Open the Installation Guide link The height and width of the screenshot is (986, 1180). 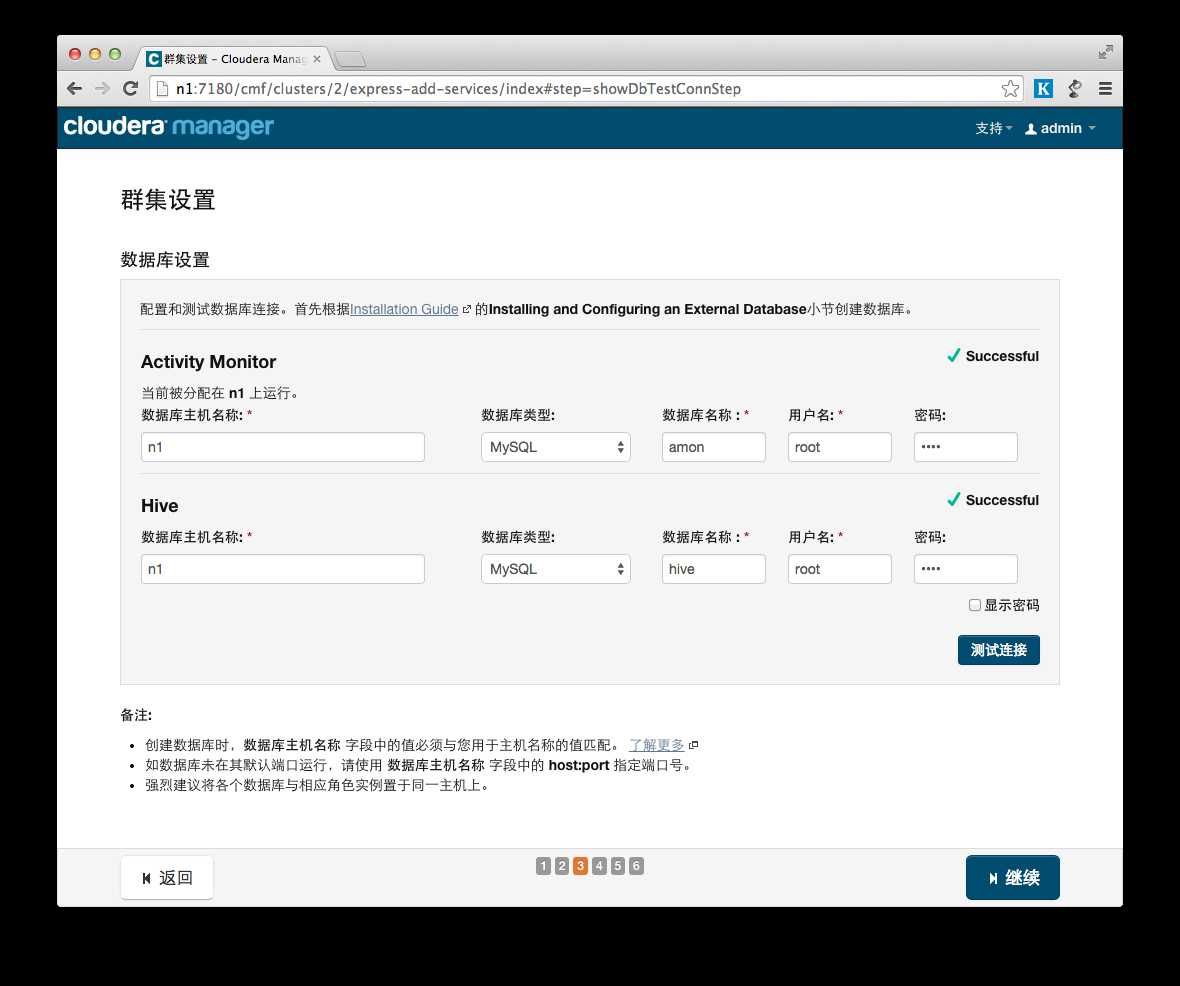[x=404, y=309]
